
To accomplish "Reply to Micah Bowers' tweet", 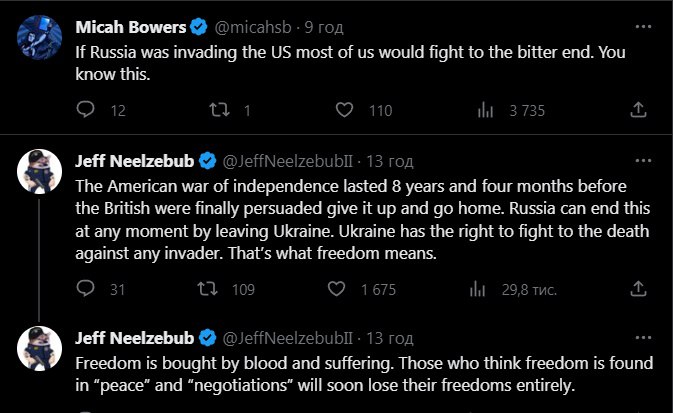I will click(88, 110).
